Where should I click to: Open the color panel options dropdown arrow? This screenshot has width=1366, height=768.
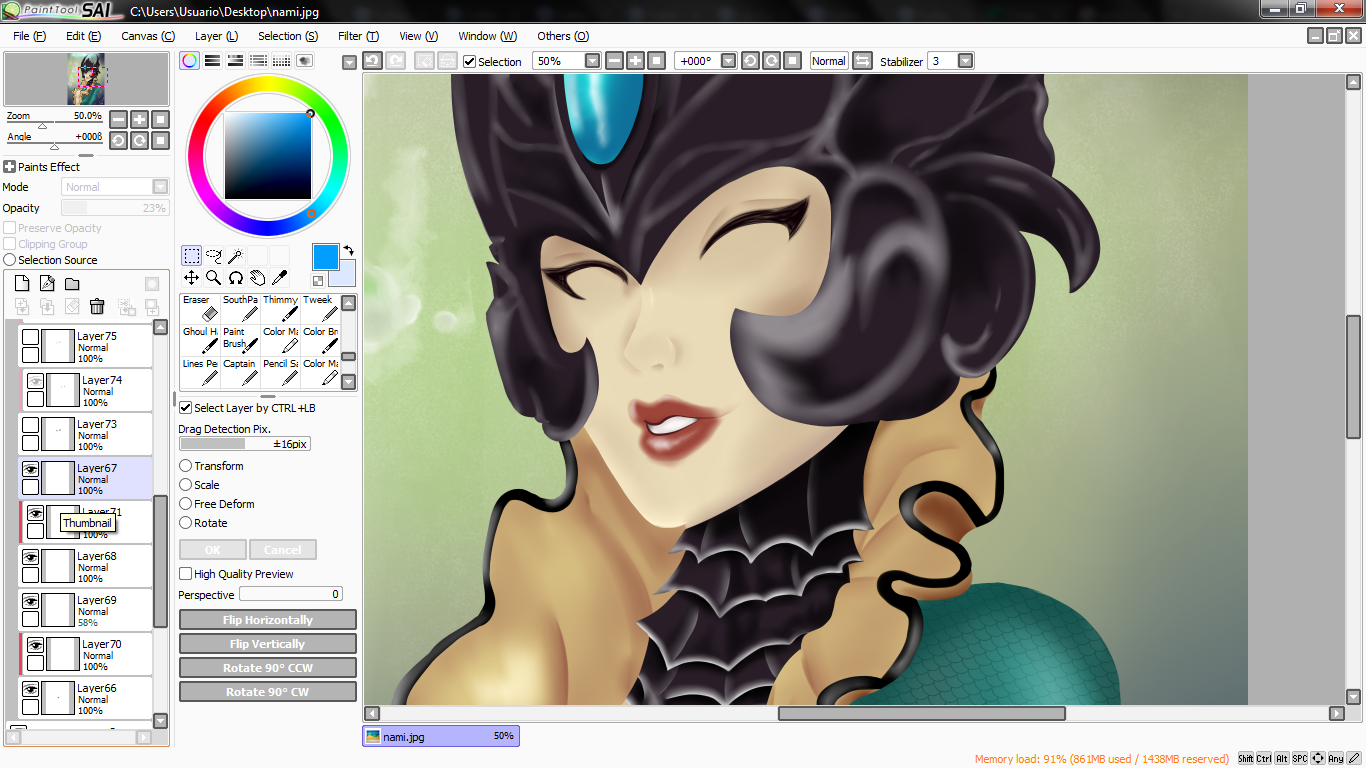[349, 62]
